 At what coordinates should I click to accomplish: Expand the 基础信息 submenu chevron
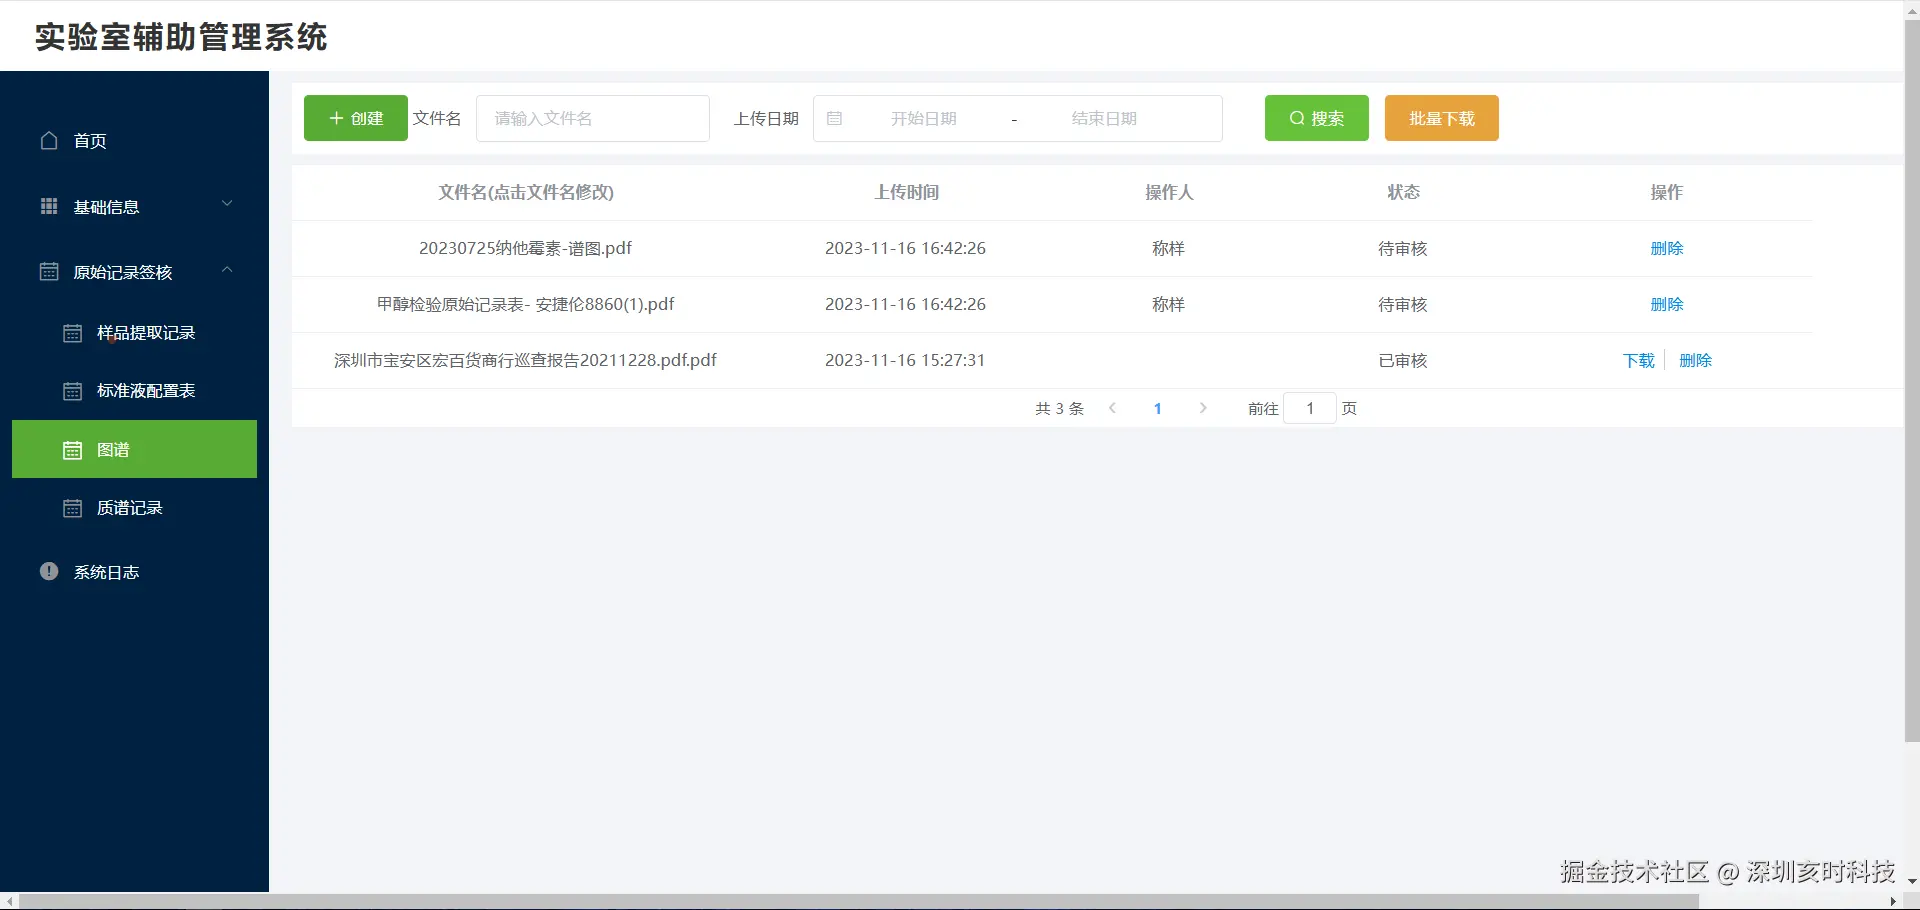tap(227, 203)
